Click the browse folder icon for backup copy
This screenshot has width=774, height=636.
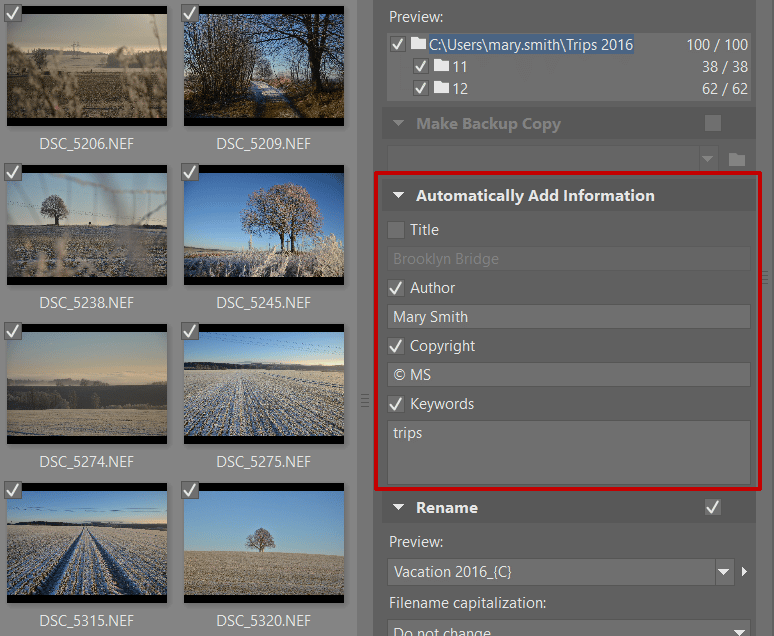[736, 159]
